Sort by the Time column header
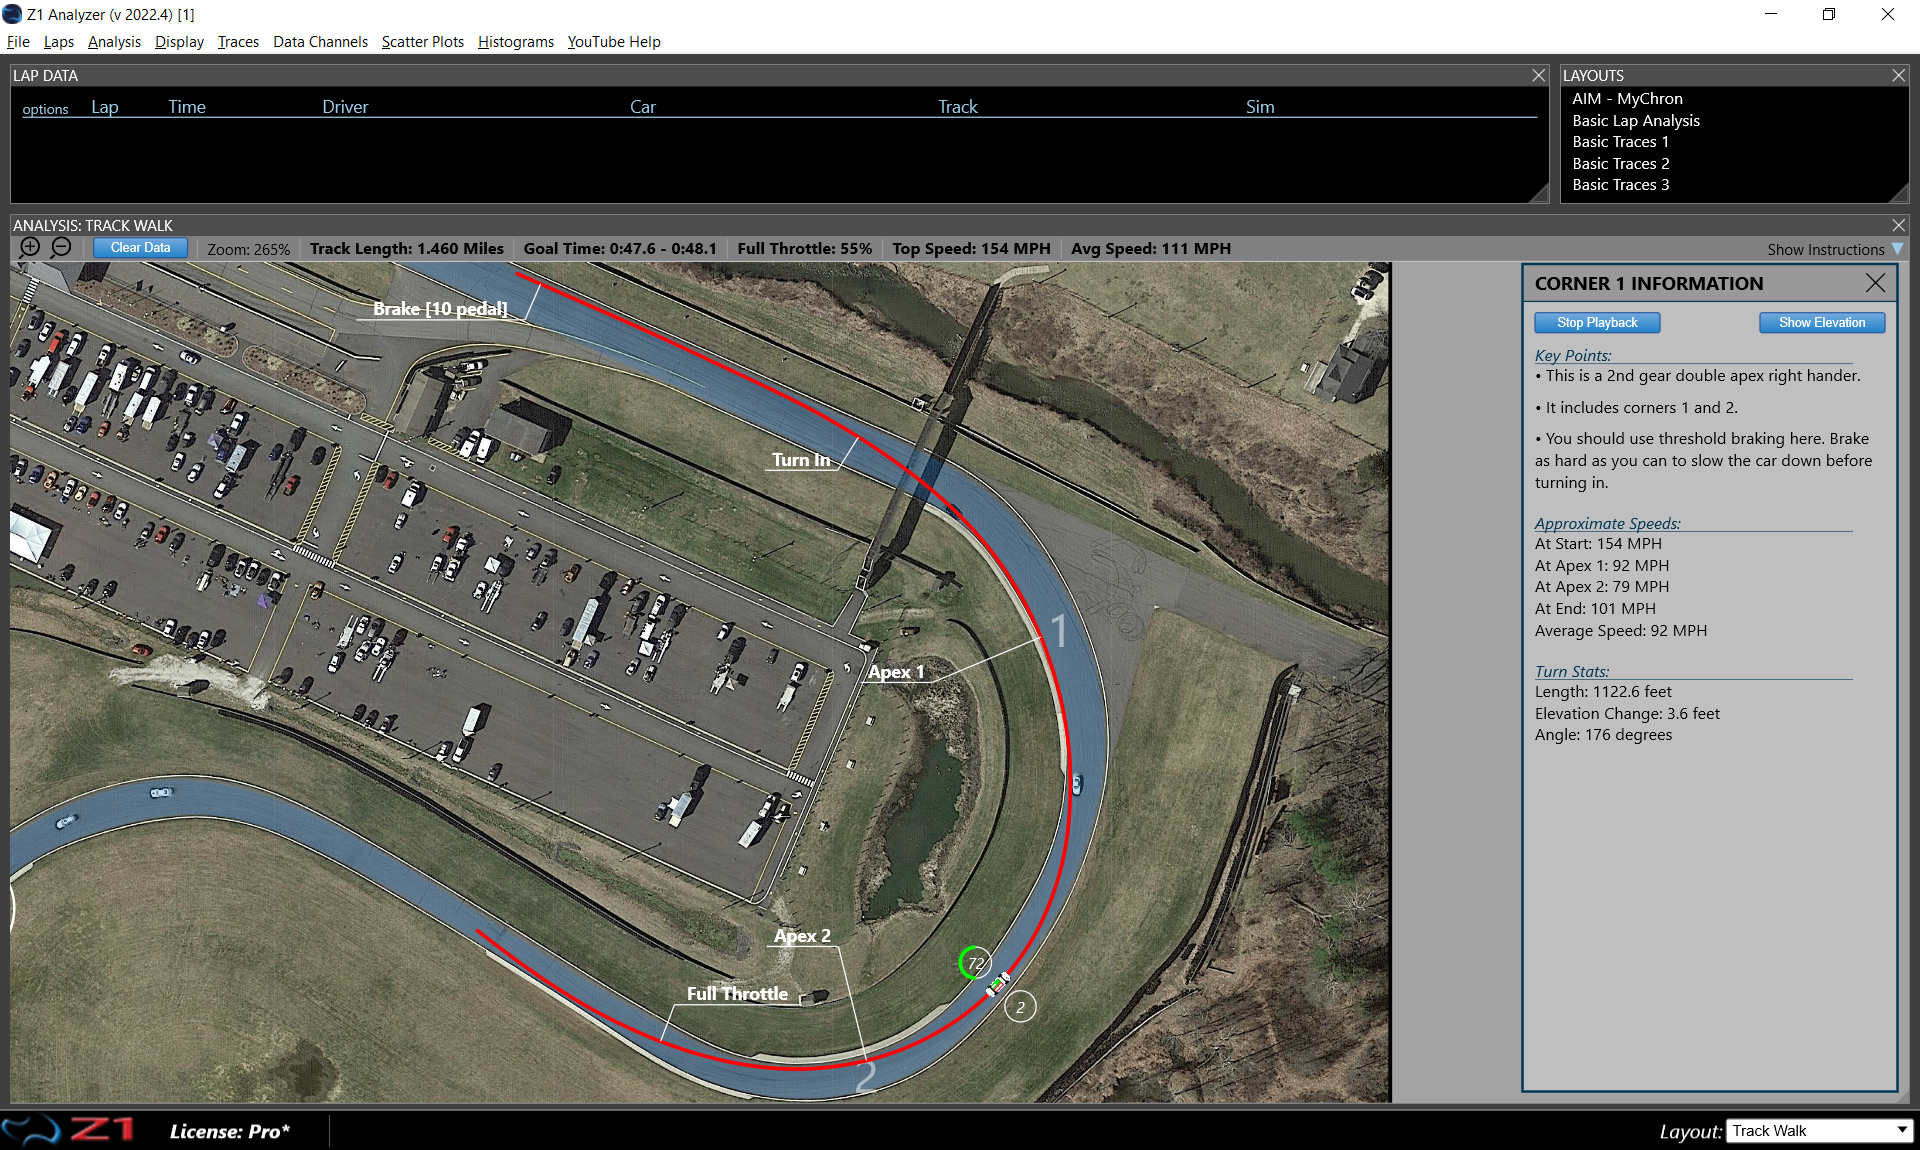This screenshot has height=1150, width=1920. (187, 107)
